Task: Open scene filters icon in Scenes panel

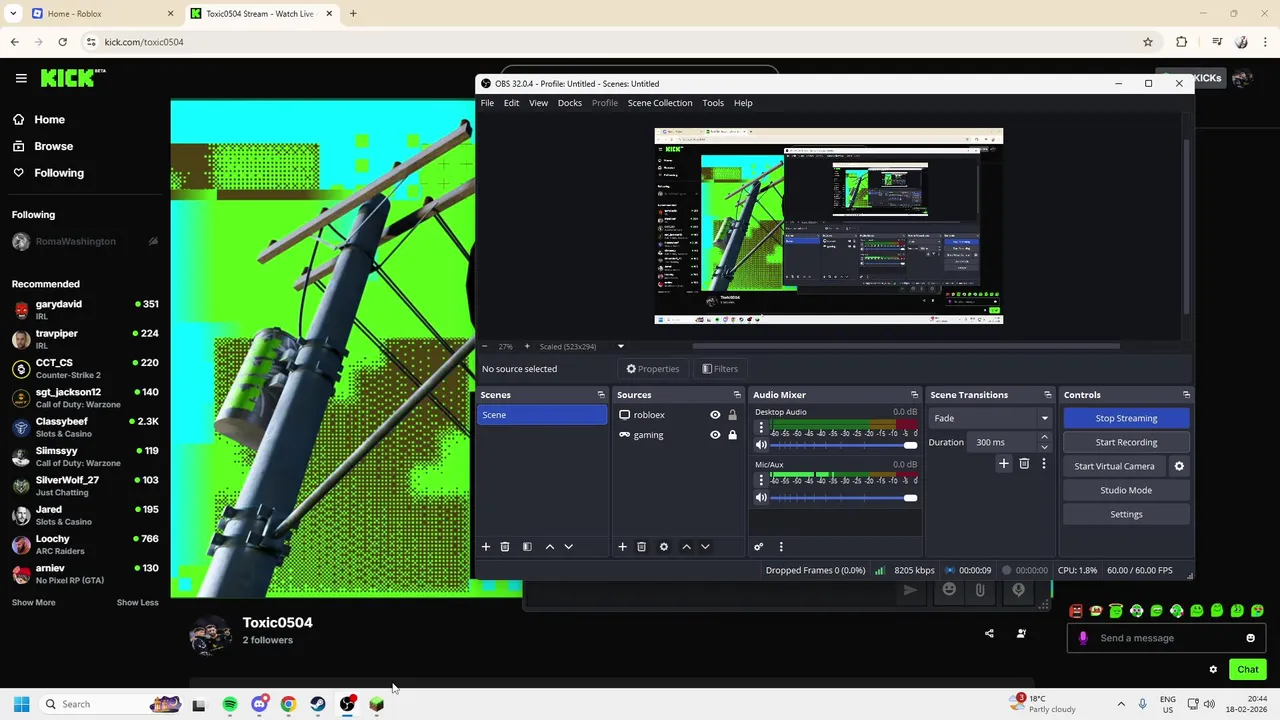Action: click(x=527, y=547)
